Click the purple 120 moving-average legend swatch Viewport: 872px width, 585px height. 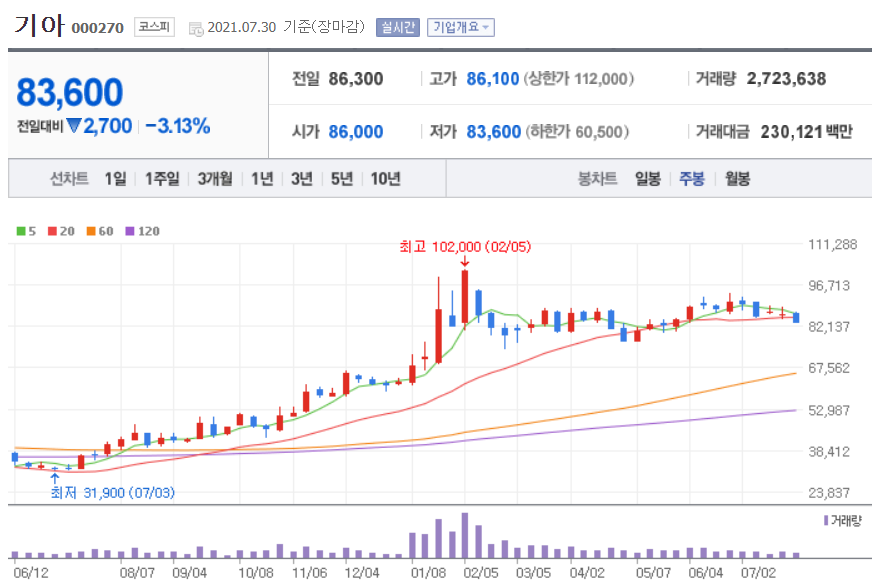(x=130, y=231)
